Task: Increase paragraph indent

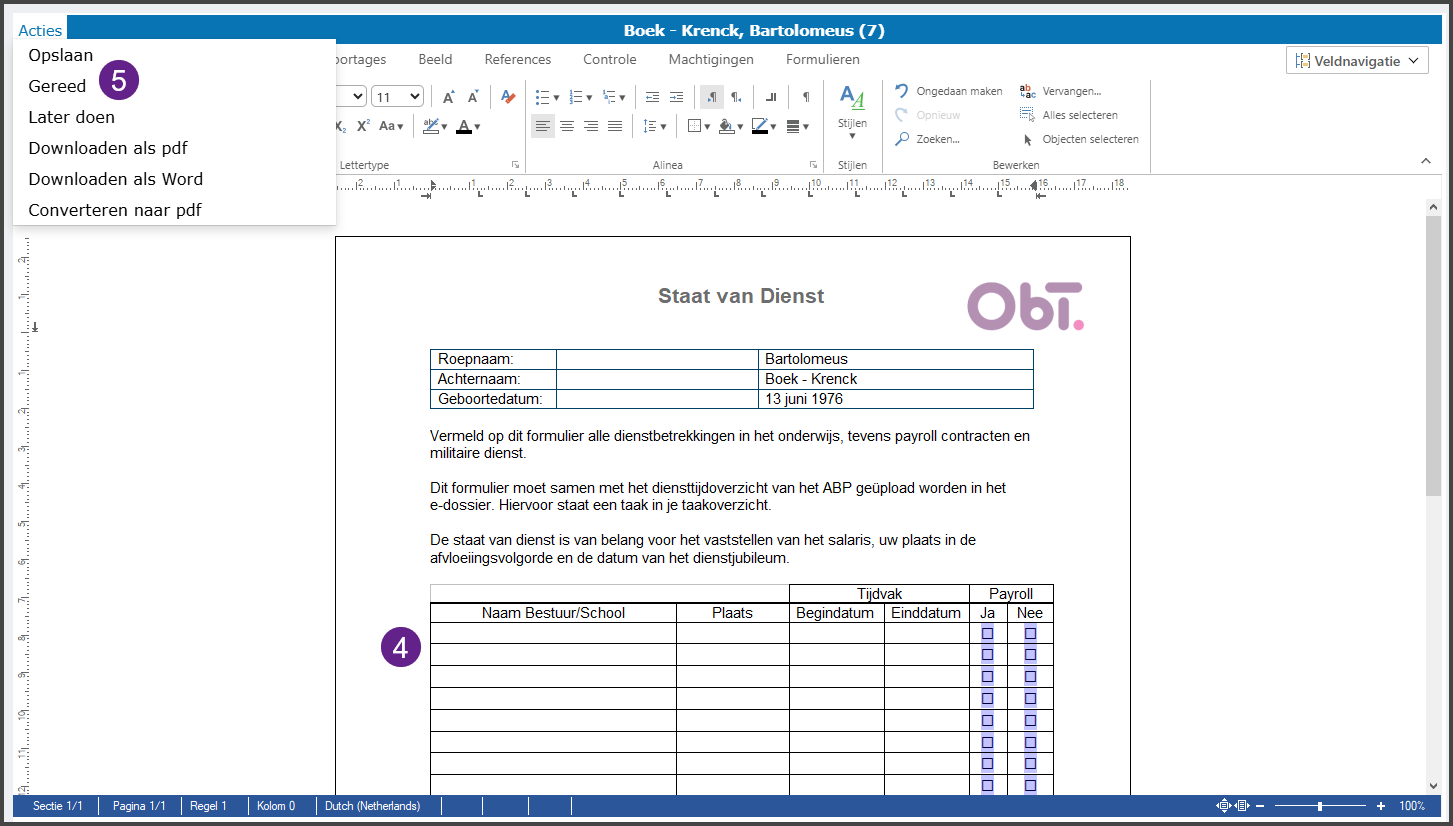Action: click(677, 97)
